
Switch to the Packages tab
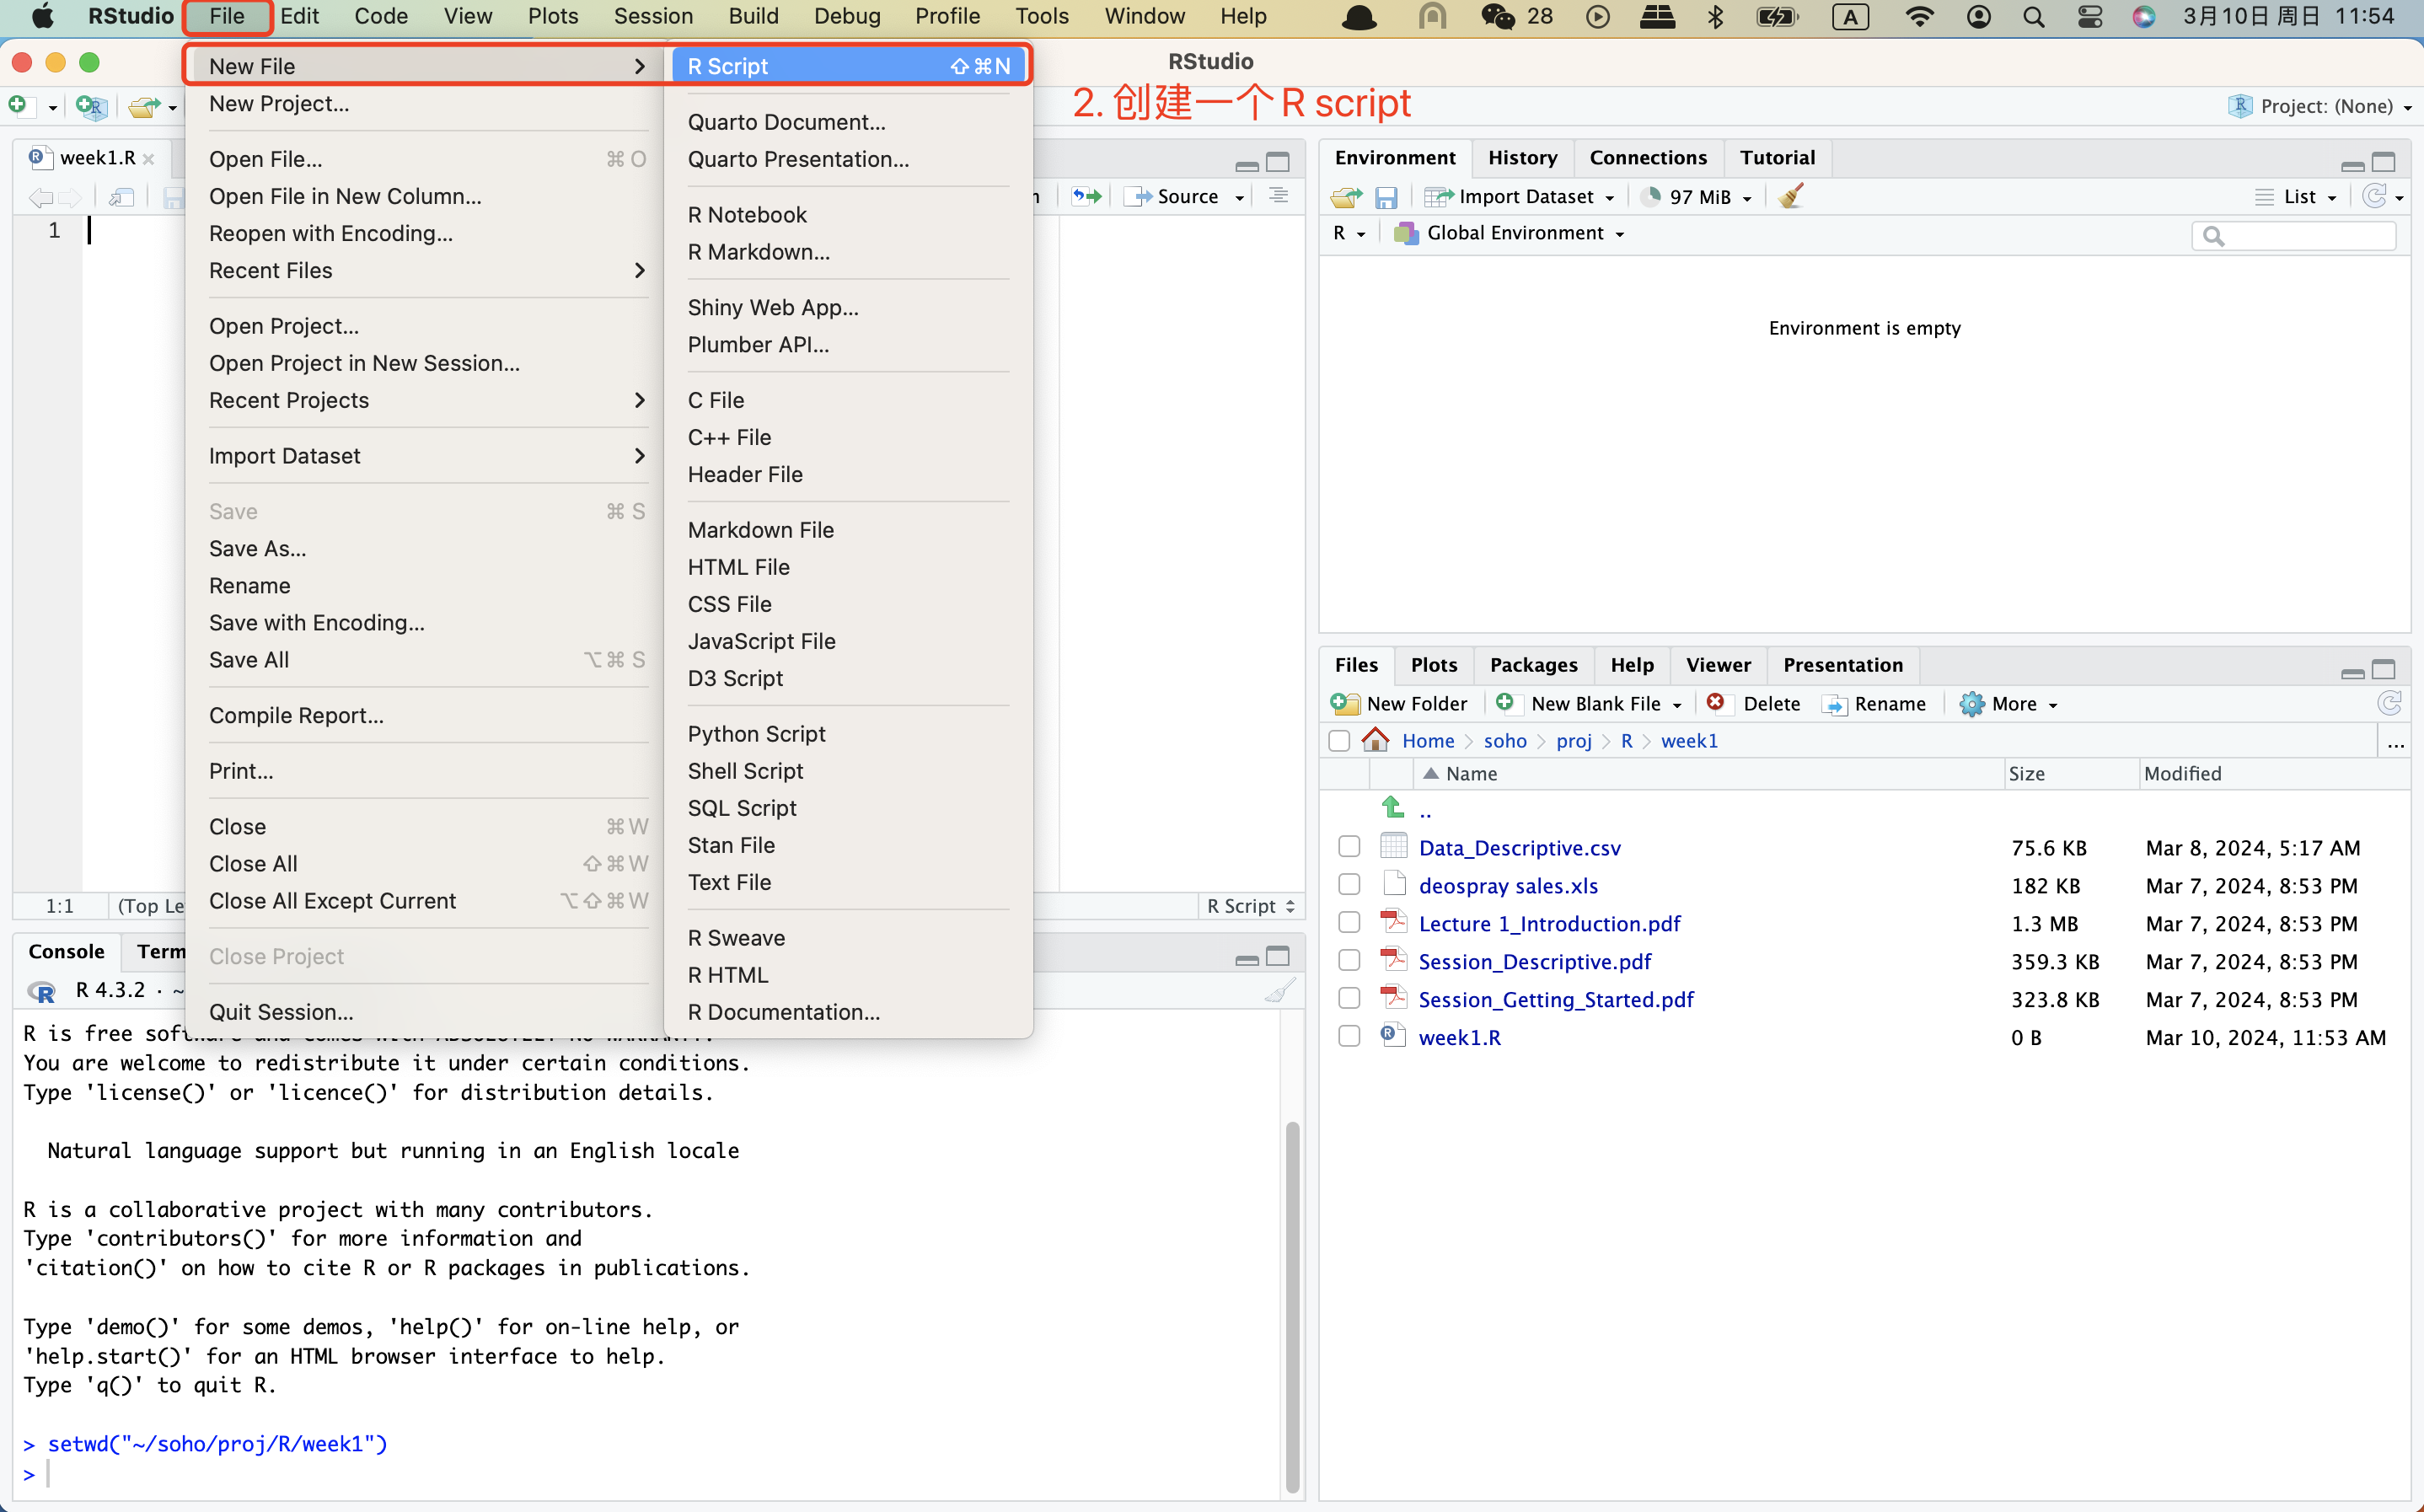tap(1533, 665)
